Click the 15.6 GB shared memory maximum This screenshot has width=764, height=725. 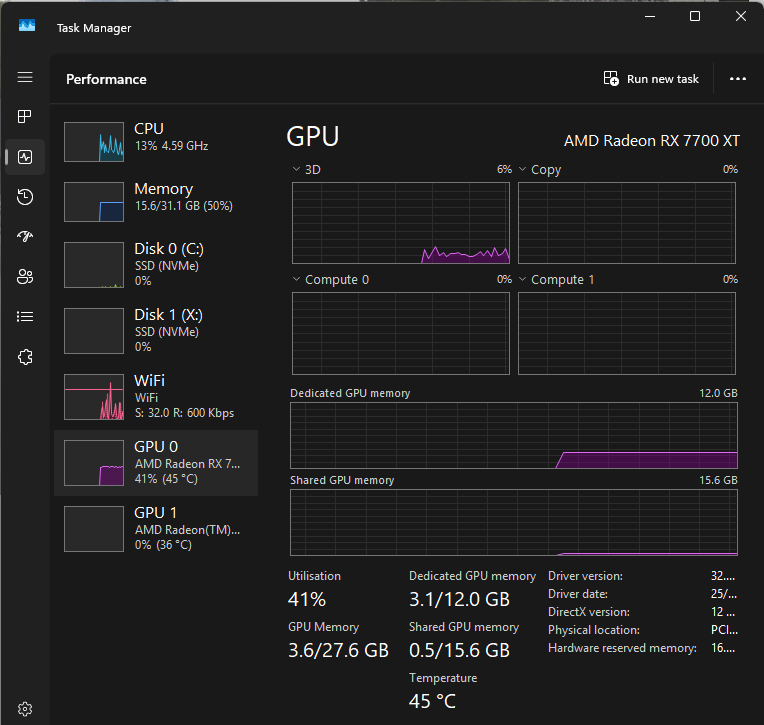pos(718,480)
